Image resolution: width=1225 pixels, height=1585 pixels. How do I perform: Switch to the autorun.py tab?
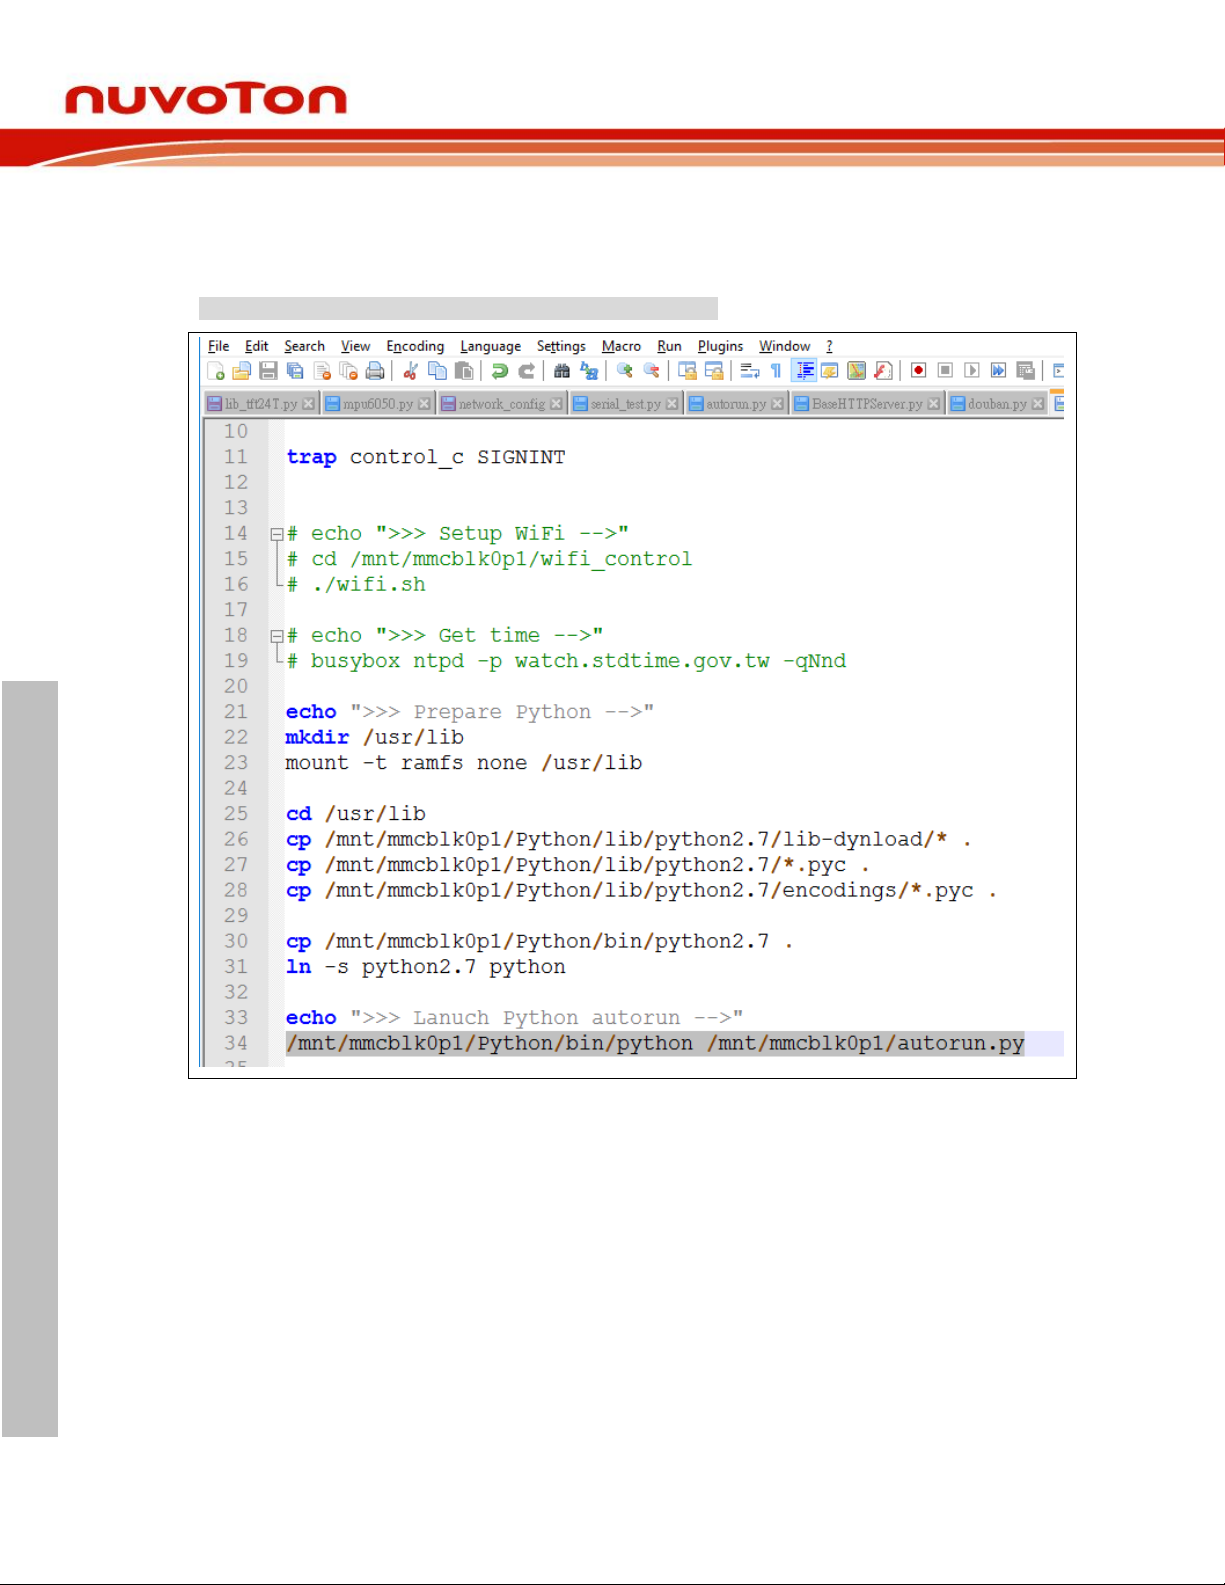[736, 404]
